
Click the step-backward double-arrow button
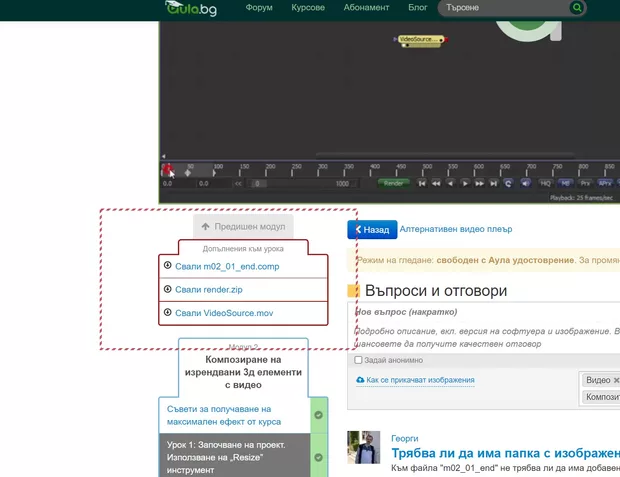(x=436, y=184)
